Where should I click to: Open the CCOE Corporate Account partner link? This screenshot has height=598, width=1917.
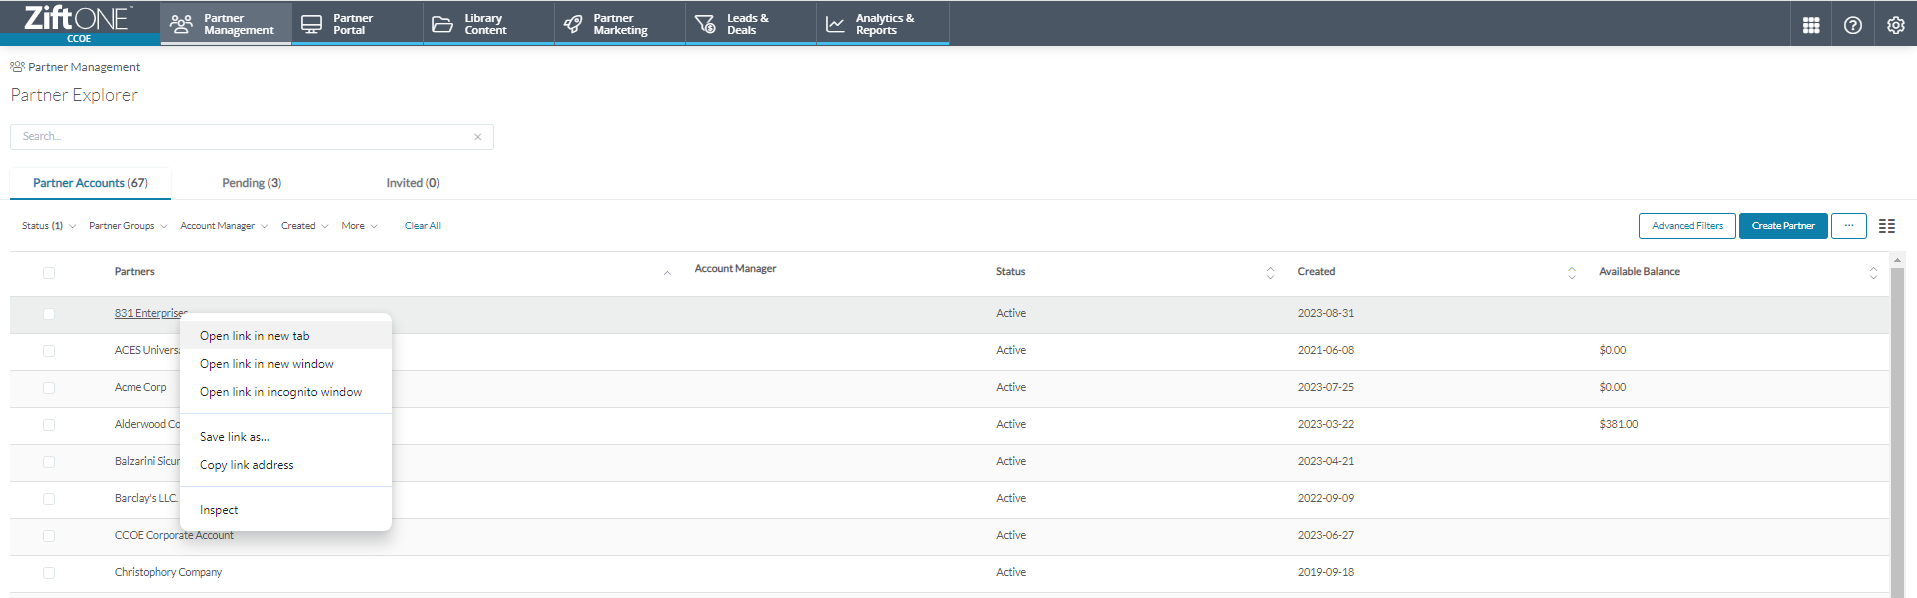tap(174, 535)
